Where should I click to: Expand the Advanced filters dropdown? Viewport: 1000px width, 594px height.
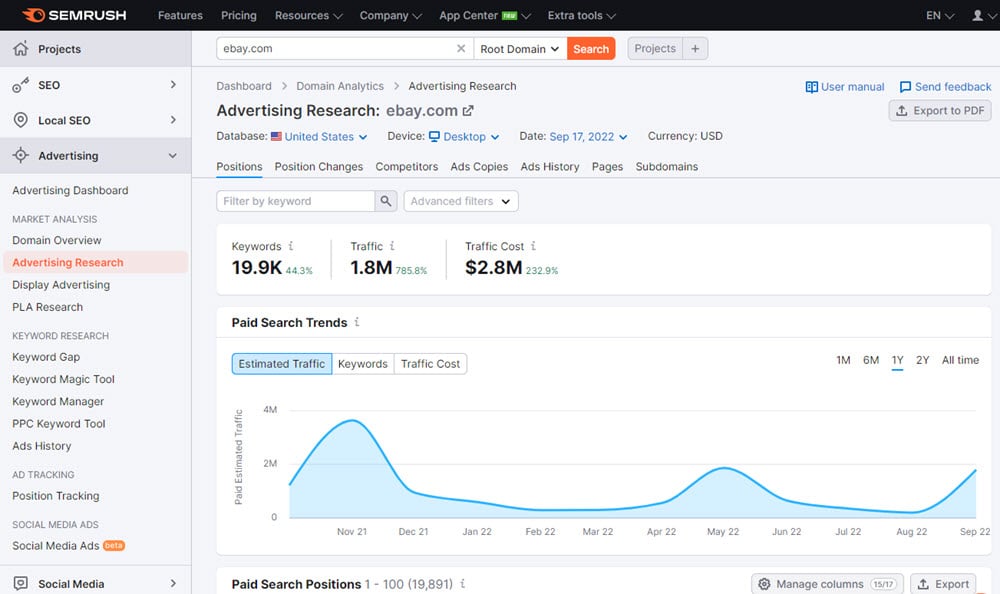(460, 201)
